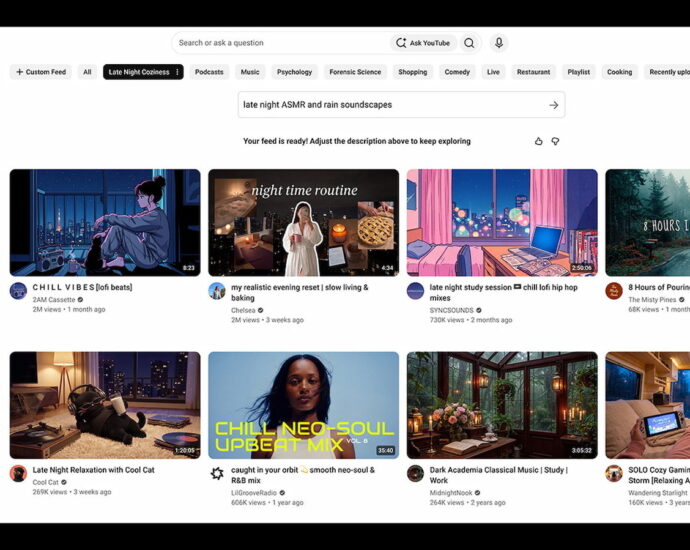
Task: Open the CHILL VIBES lofi beats thumbnail
Action: point(105,223)
